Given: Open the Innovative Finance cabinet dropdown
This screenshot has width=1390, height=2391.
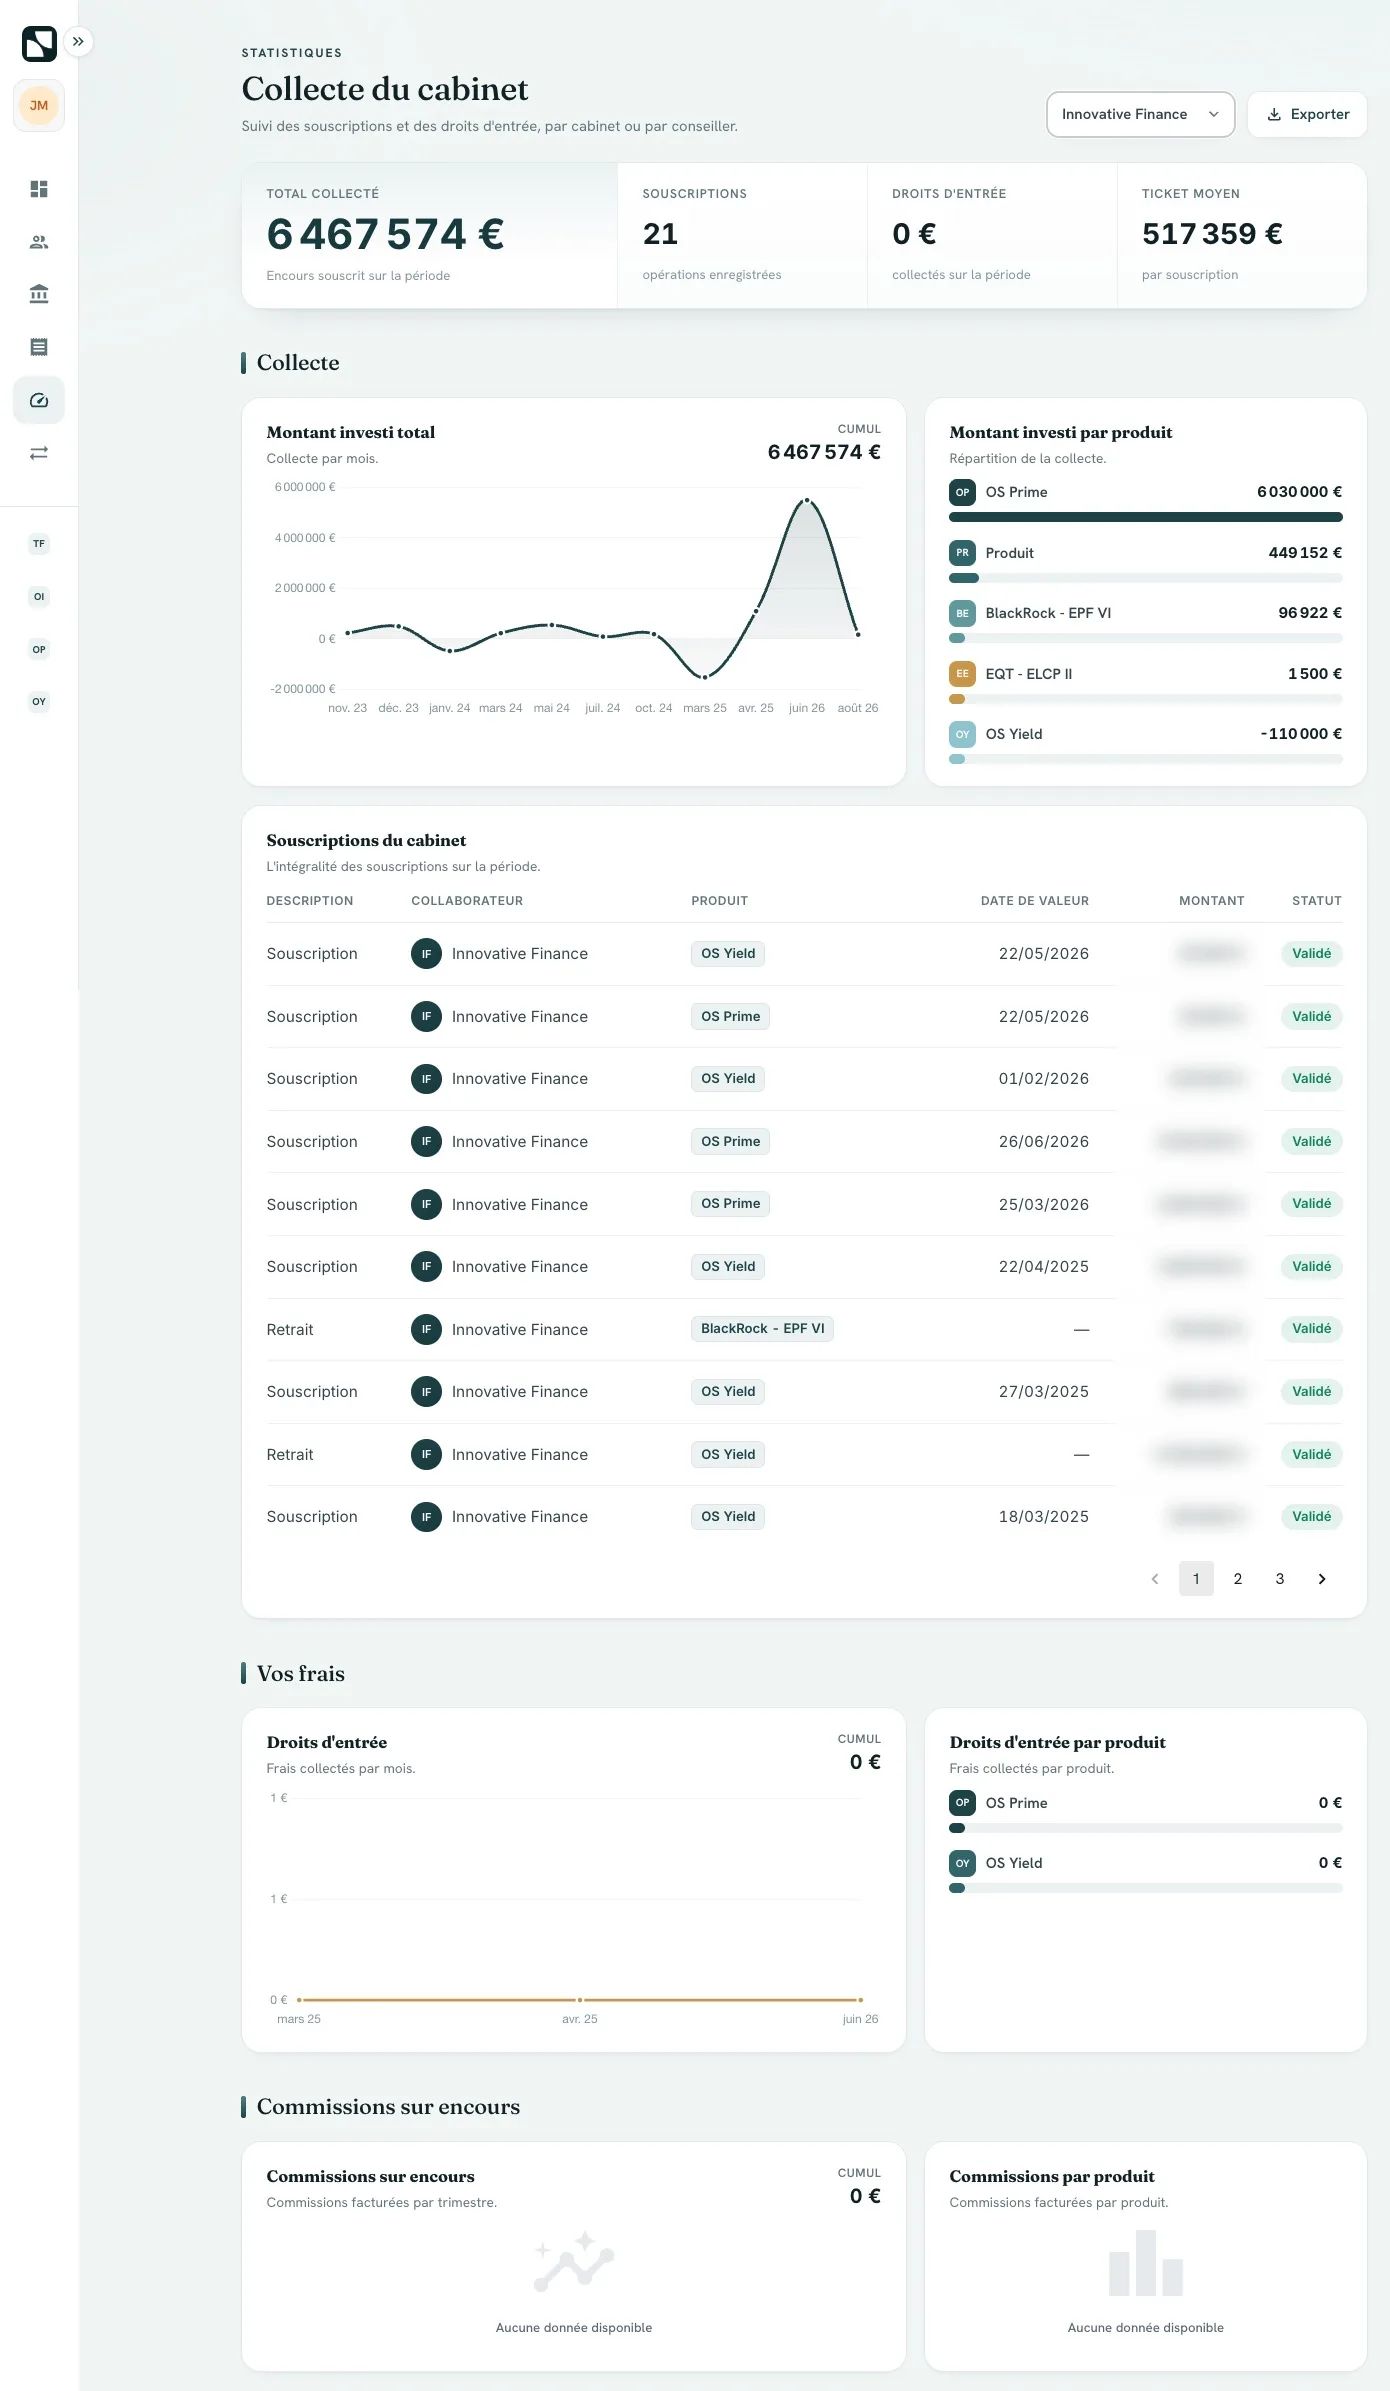Looking at the screenshot, I should coord(1140,114).
